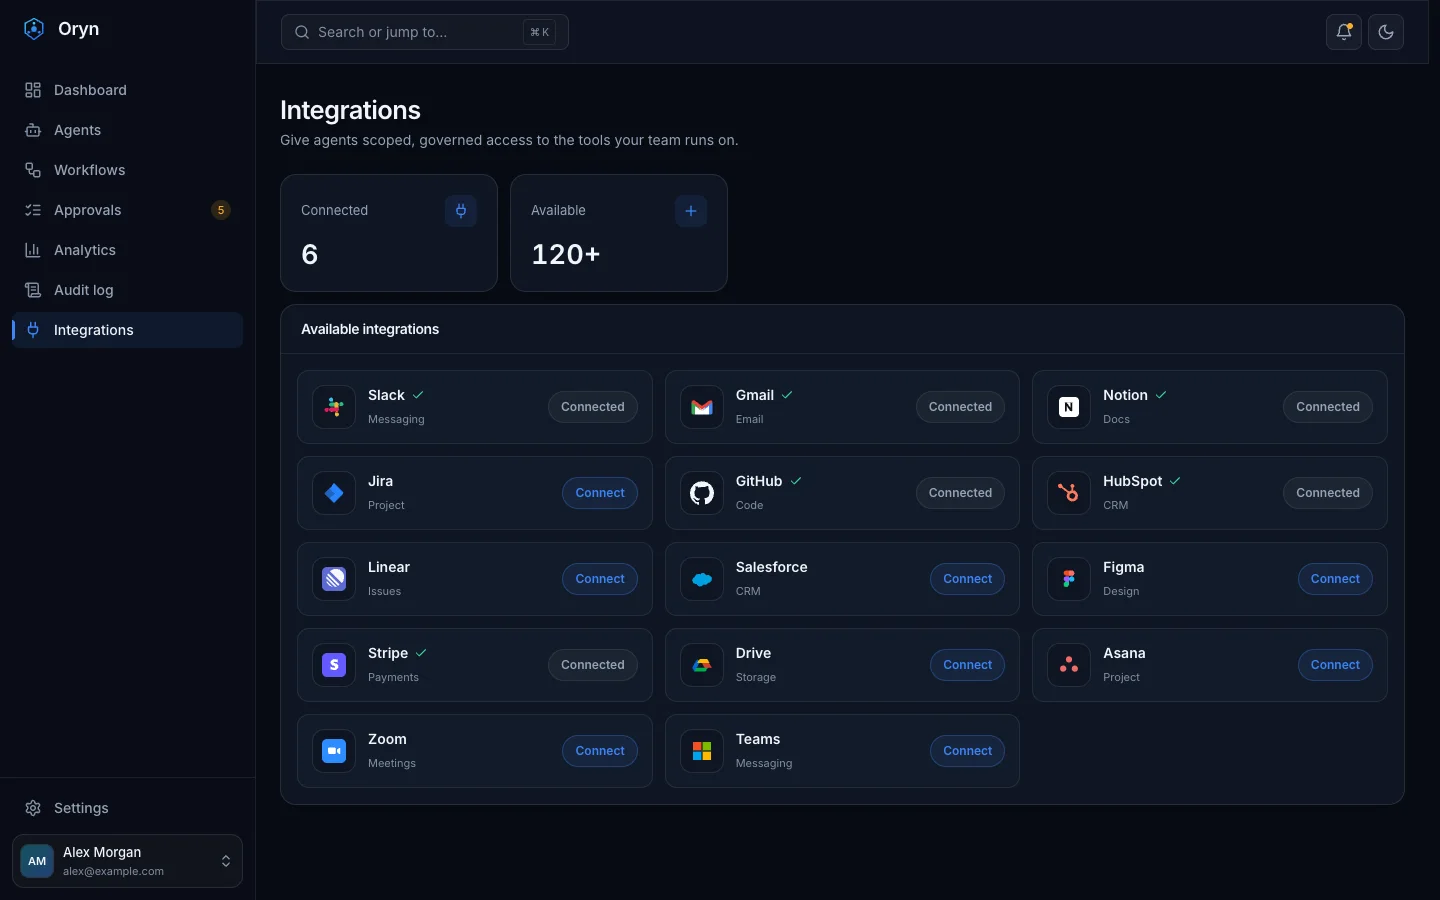Click the plus icon on Available card
Image resolution: width=1440 pixels, height=900 pixels.
point(691,211)
